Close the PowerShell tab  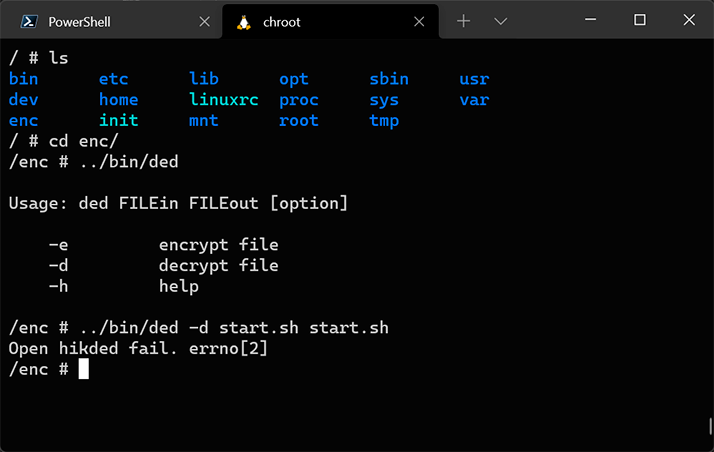click(205, 21)
